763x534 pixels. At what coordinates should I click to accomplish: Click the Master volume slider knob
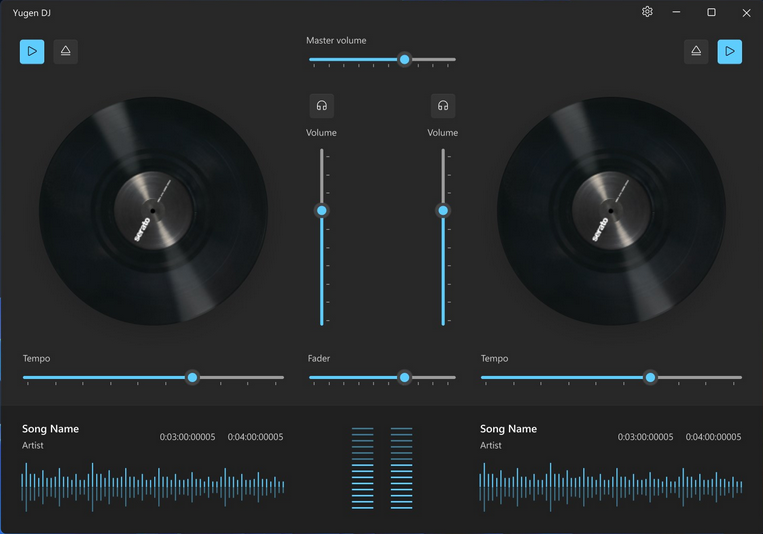[404, 59]
